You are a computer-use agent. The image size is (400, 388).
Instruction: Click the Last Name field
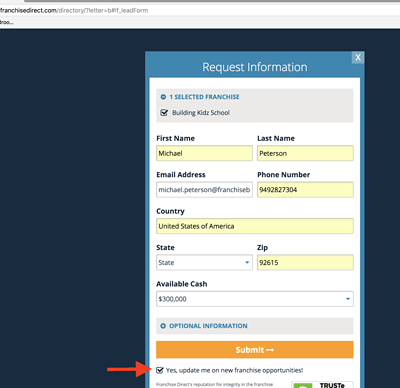tap(305, 153)
